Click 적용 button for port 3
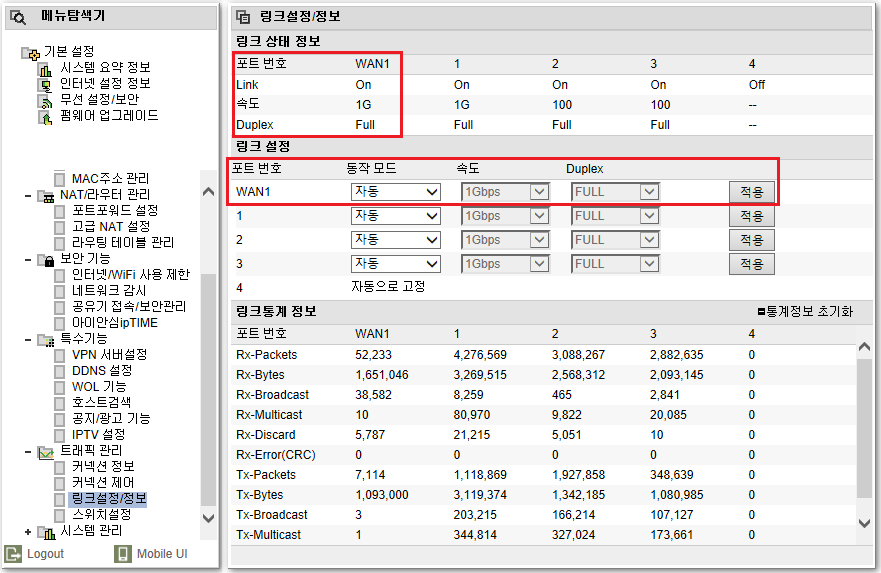This screenshot has height=573, width=881. 752,264
